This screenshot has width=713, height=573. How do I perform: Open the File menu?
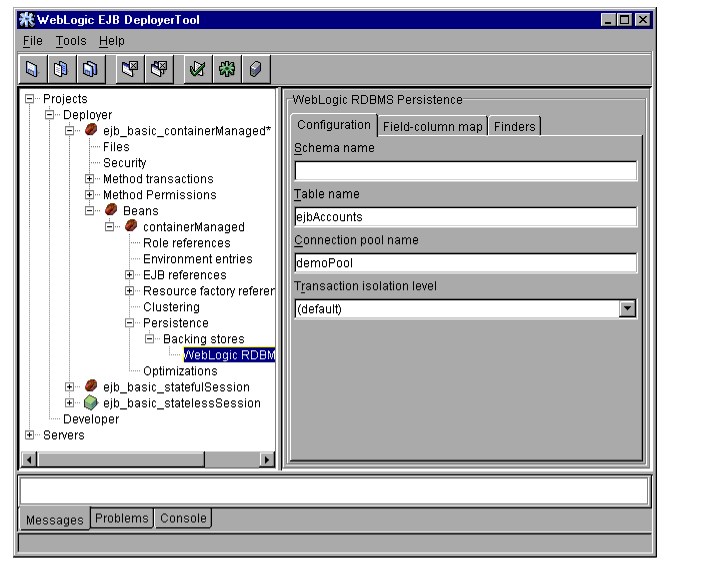[x=33, y=41]
